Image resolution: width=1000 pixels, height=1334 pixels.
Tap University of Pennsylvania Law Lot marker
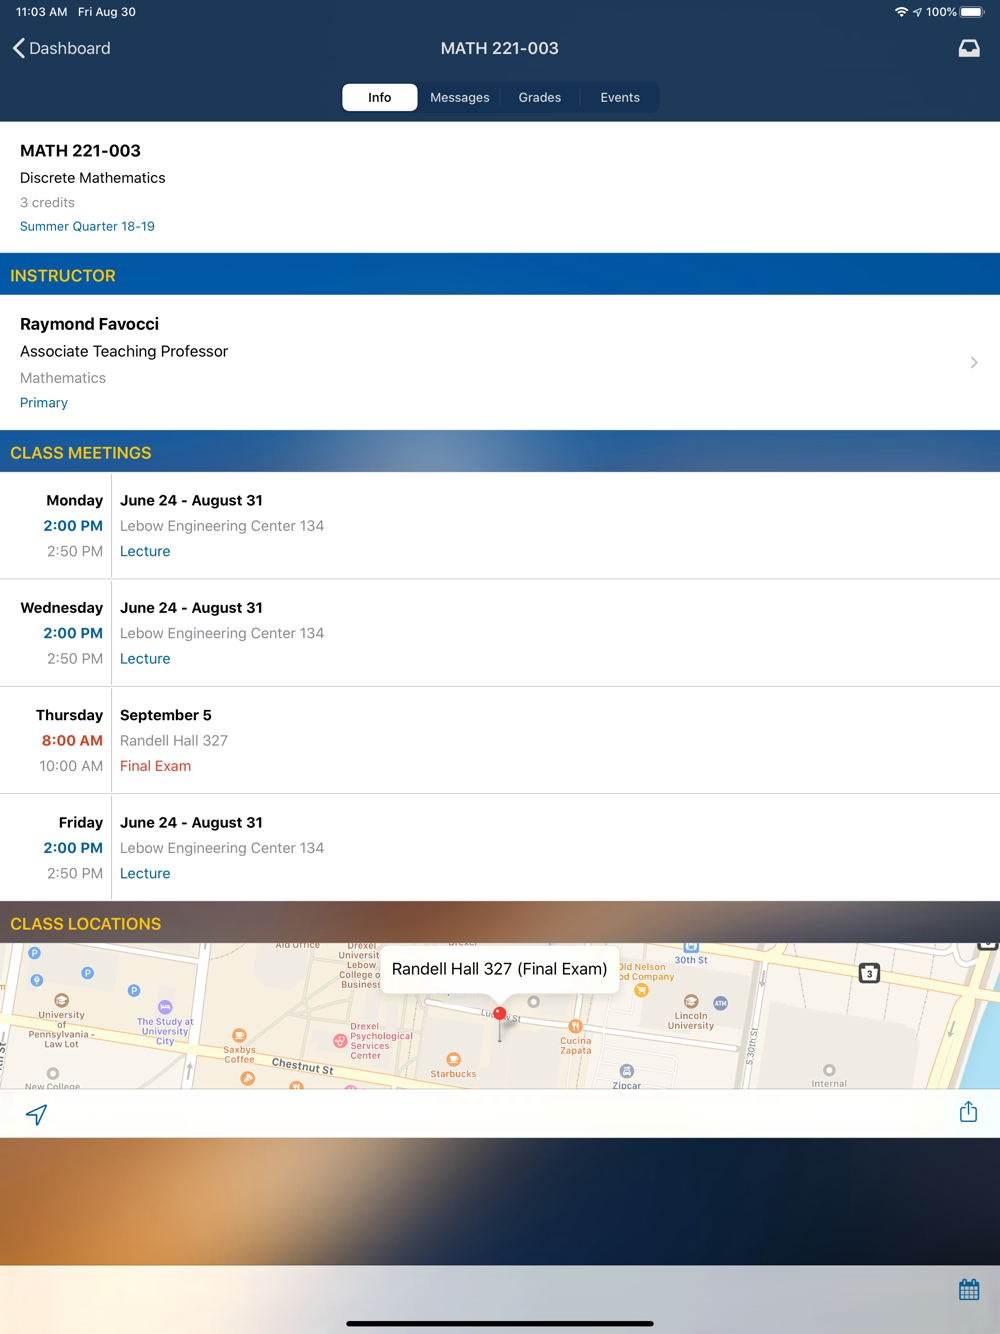61,1000
